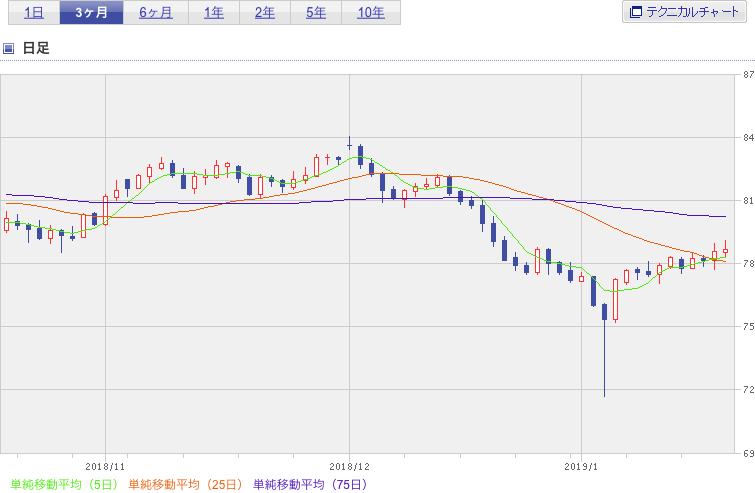Click the 75 price axis label

[748, 326]
